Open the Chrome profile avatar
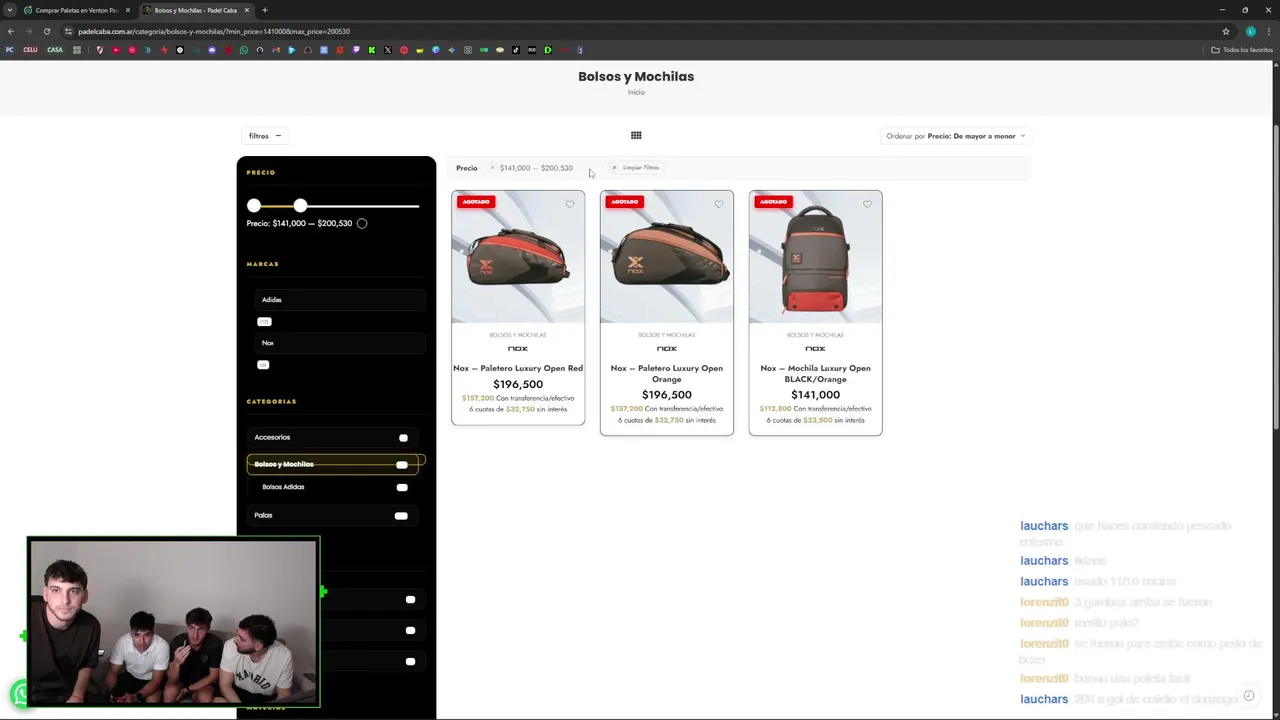Image resolution: width=1280 pixels, height=720 pixels. [1250, 31]
